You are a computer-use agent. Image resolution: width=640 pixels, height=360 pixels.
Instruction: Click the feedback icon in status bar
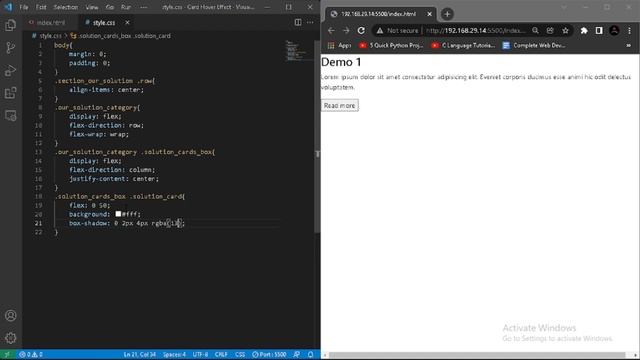pyautogui.click(x=297, y=354)
